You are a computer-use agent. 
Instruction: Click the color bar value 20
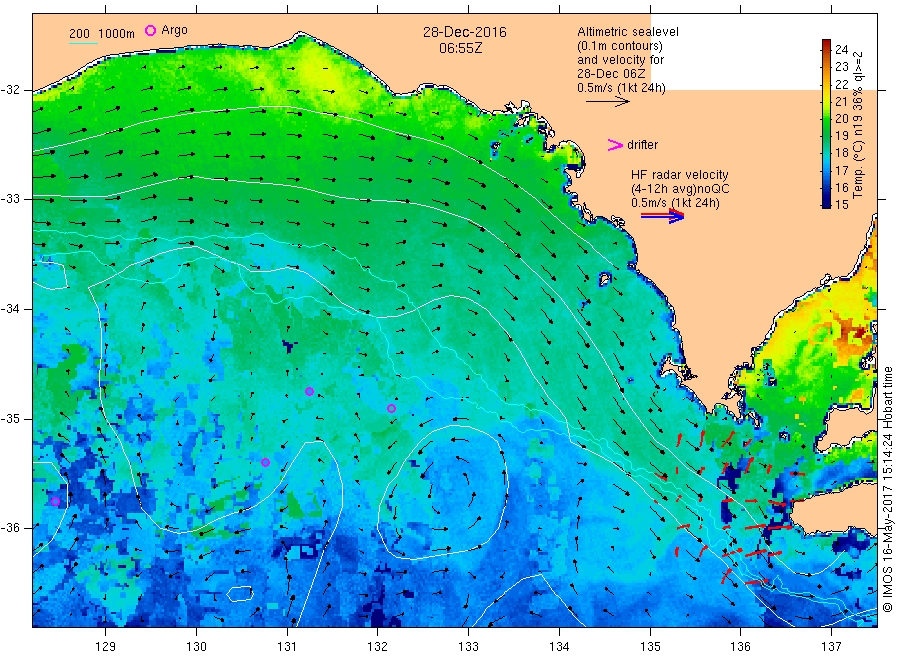click(841, 118)
